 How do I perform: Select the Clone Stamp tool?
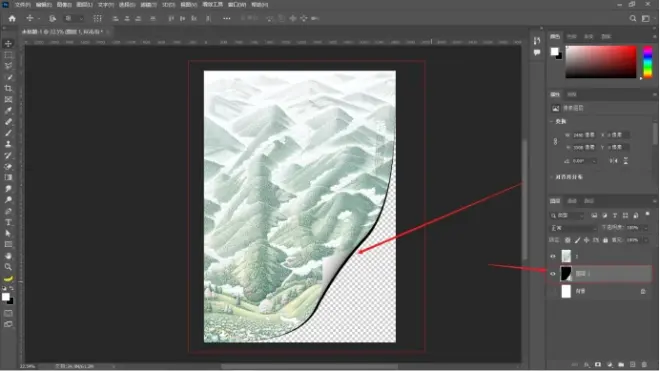(8, 144)
